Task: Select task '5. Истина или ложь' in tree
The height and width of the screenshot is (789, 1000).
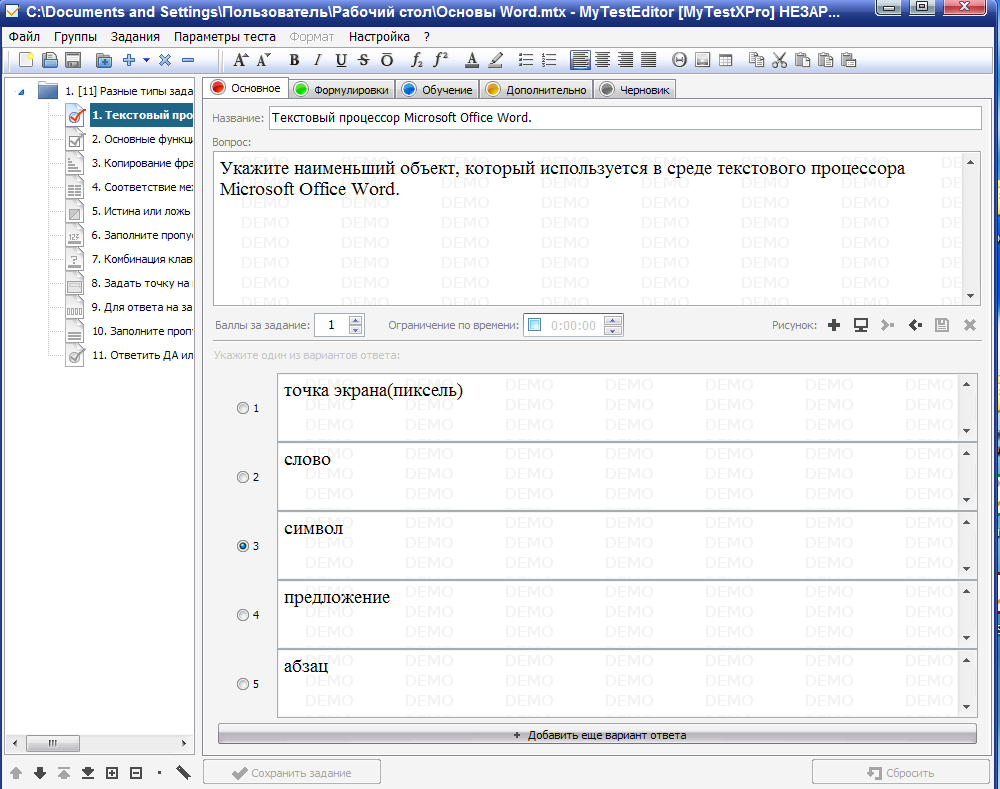Action: 141,211
